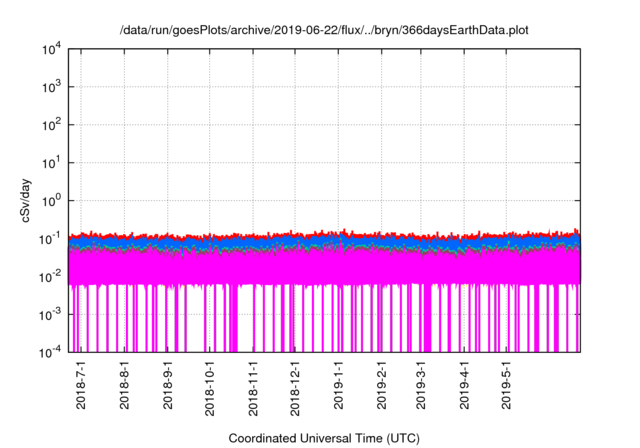The height and width of the screenshot is (448, 640).
Task: Select the 10^-3 y-axis label
Action: click(x=50, y=315)
